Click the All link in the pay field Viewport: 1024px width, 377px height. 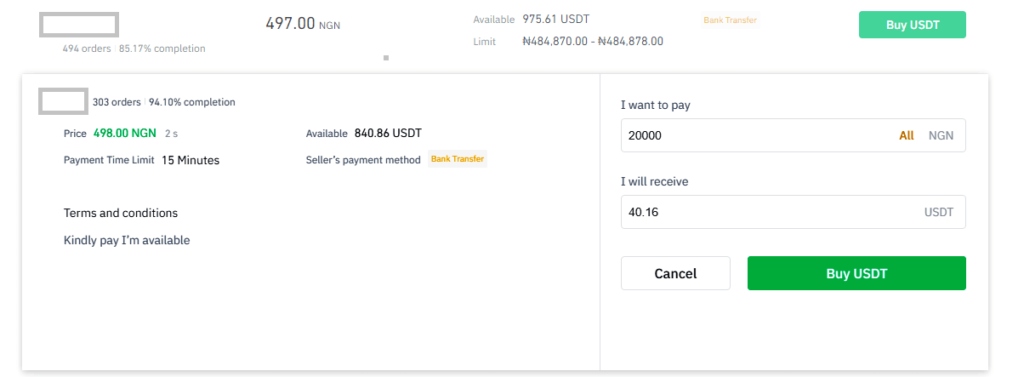[906, 136]
